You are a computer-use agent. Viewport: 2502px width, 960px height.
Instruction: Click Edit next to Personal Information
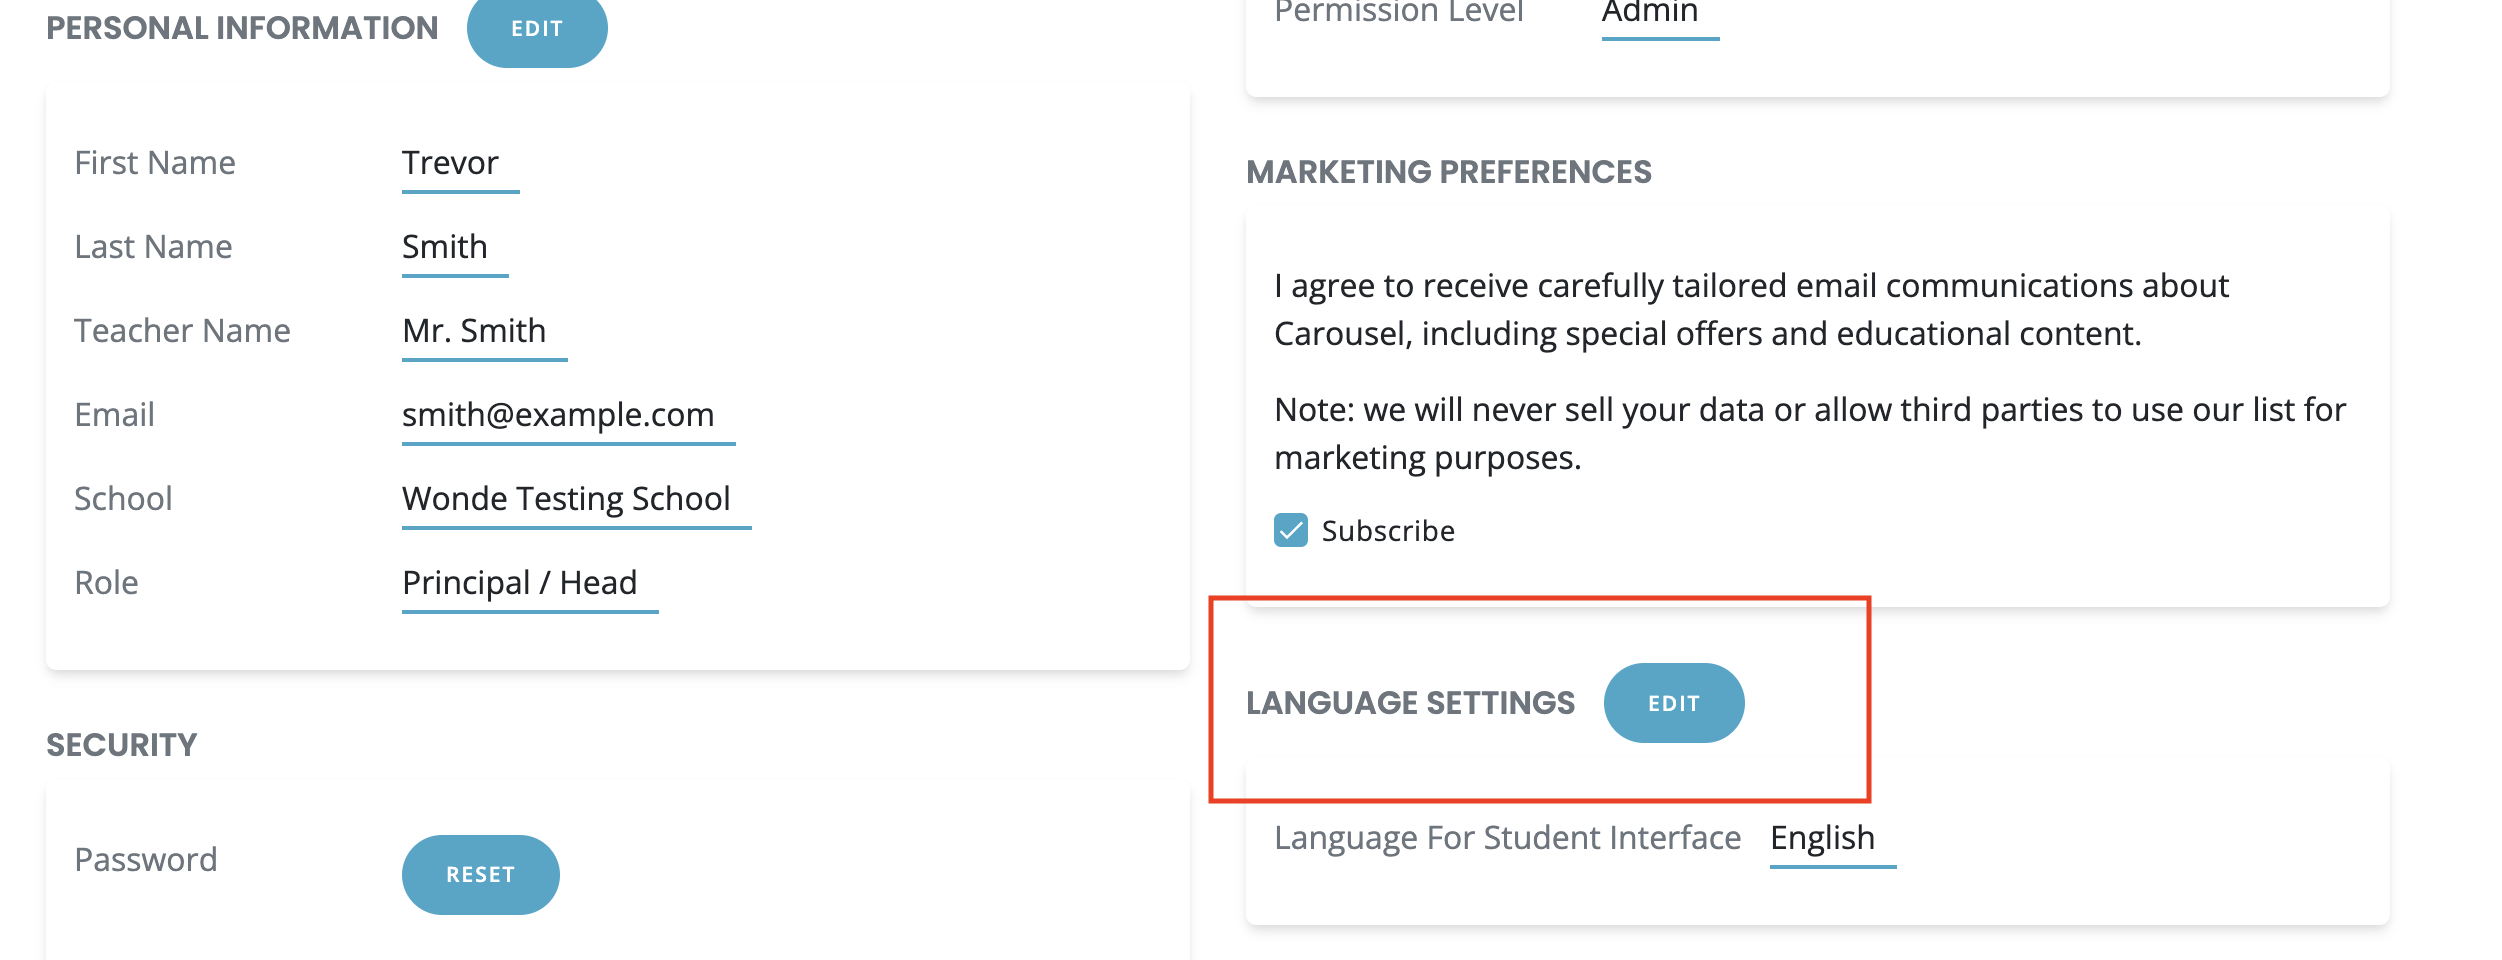(x=537, y=29)
